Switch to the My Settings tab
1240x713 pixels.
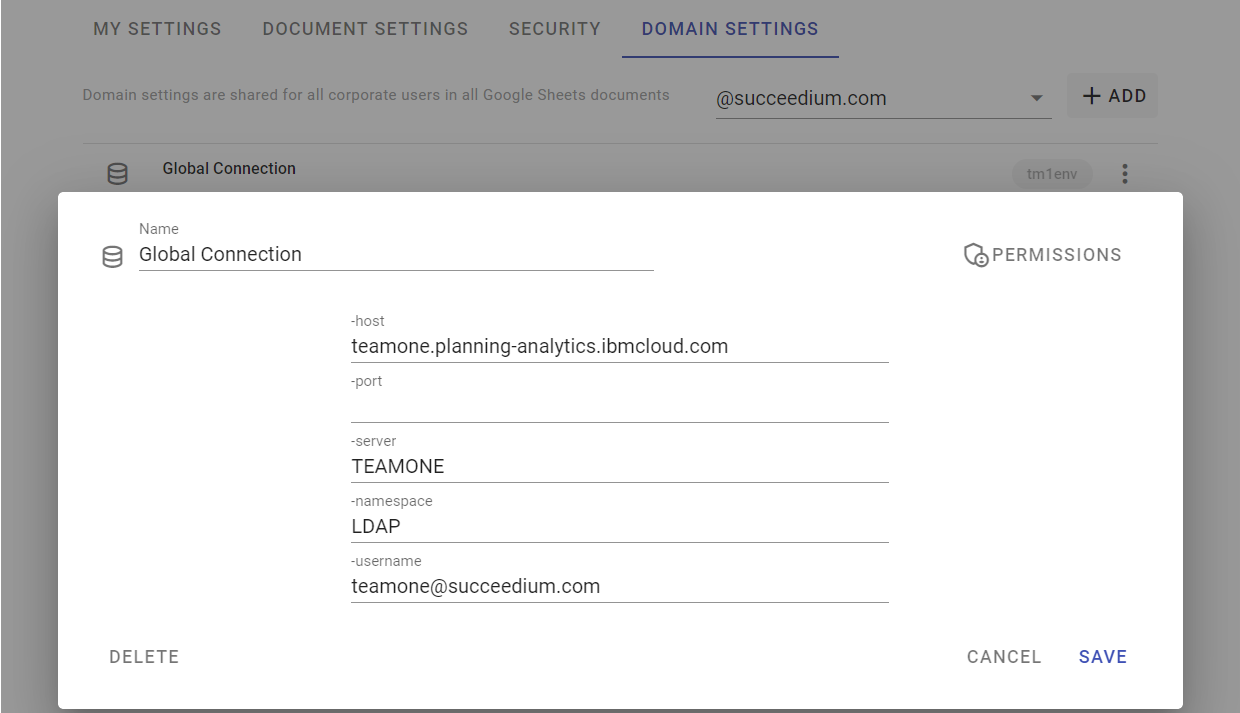157,29
